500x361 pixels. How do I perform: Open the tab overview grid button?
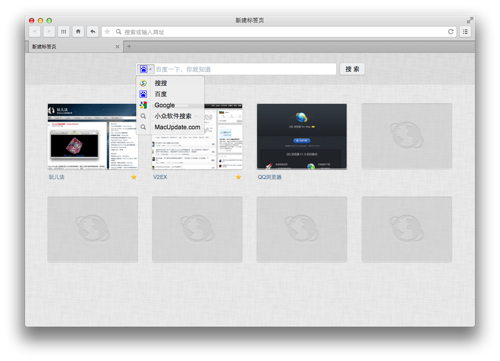point(63,32)
